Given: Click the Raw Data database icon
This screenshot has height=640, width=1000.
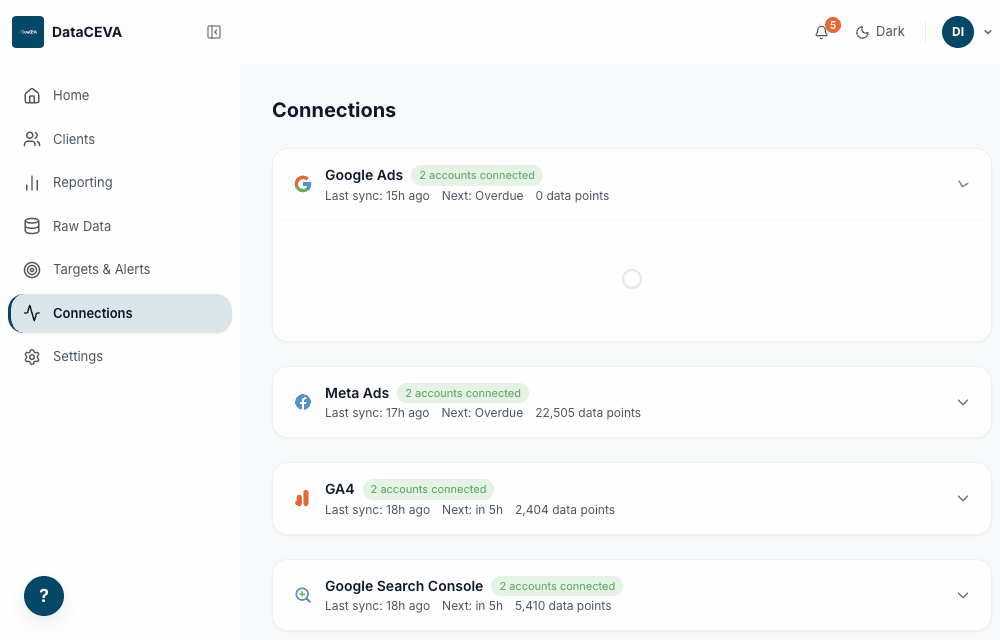Looking at the screenshot, I should [x=32, y=226].
